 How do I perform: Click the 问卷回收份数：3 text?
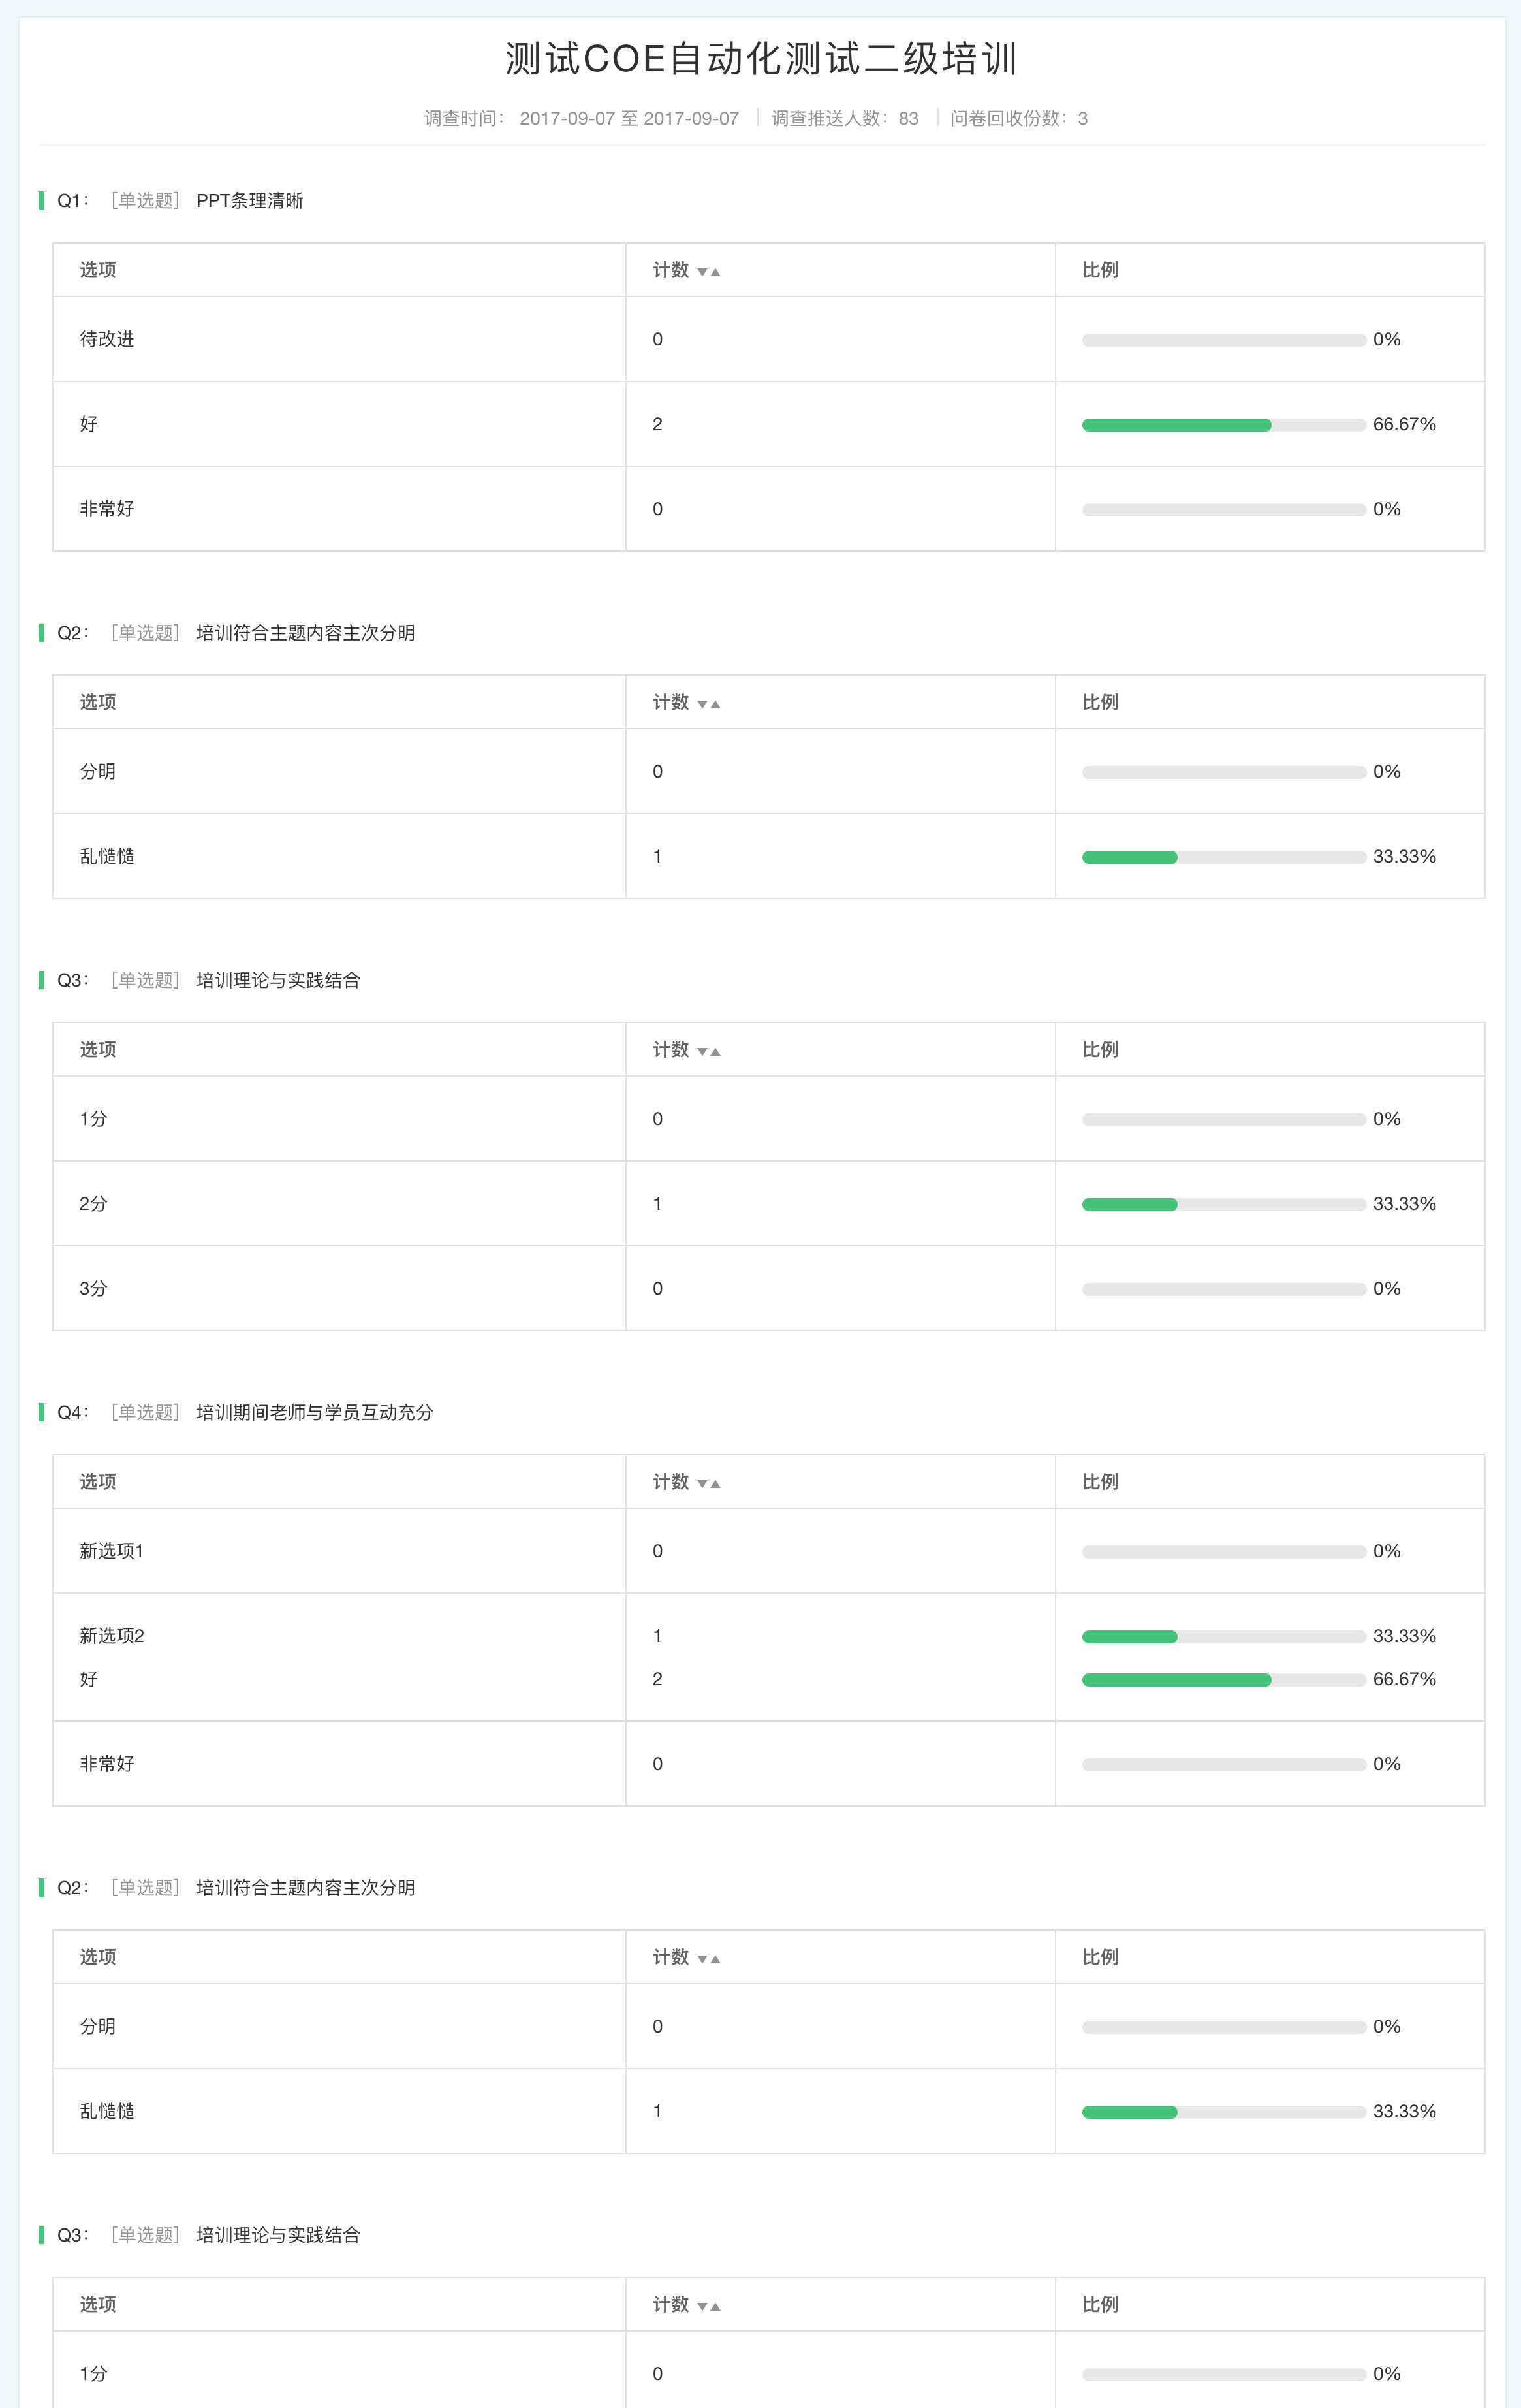(1019, 119)
